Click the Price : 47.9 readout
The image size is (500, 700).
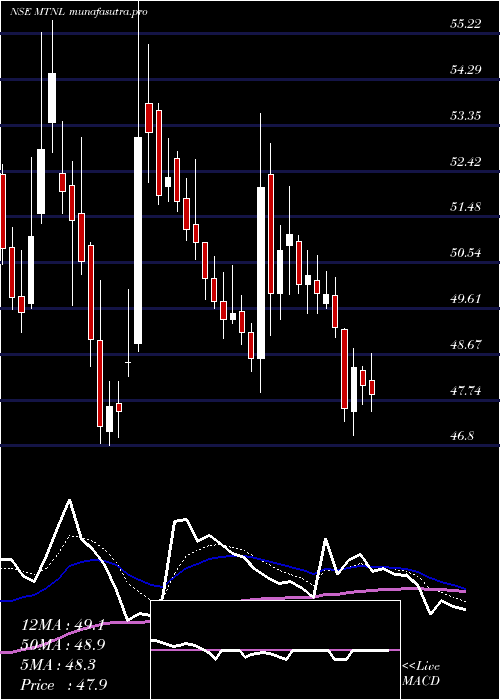click(64, 684)
